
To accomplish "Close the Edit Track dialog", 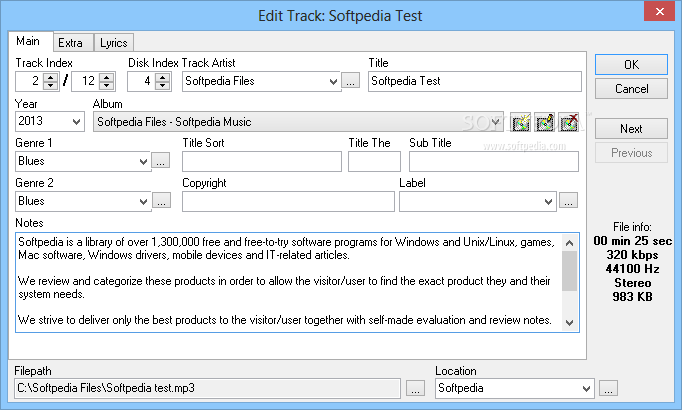I will 659,11.
